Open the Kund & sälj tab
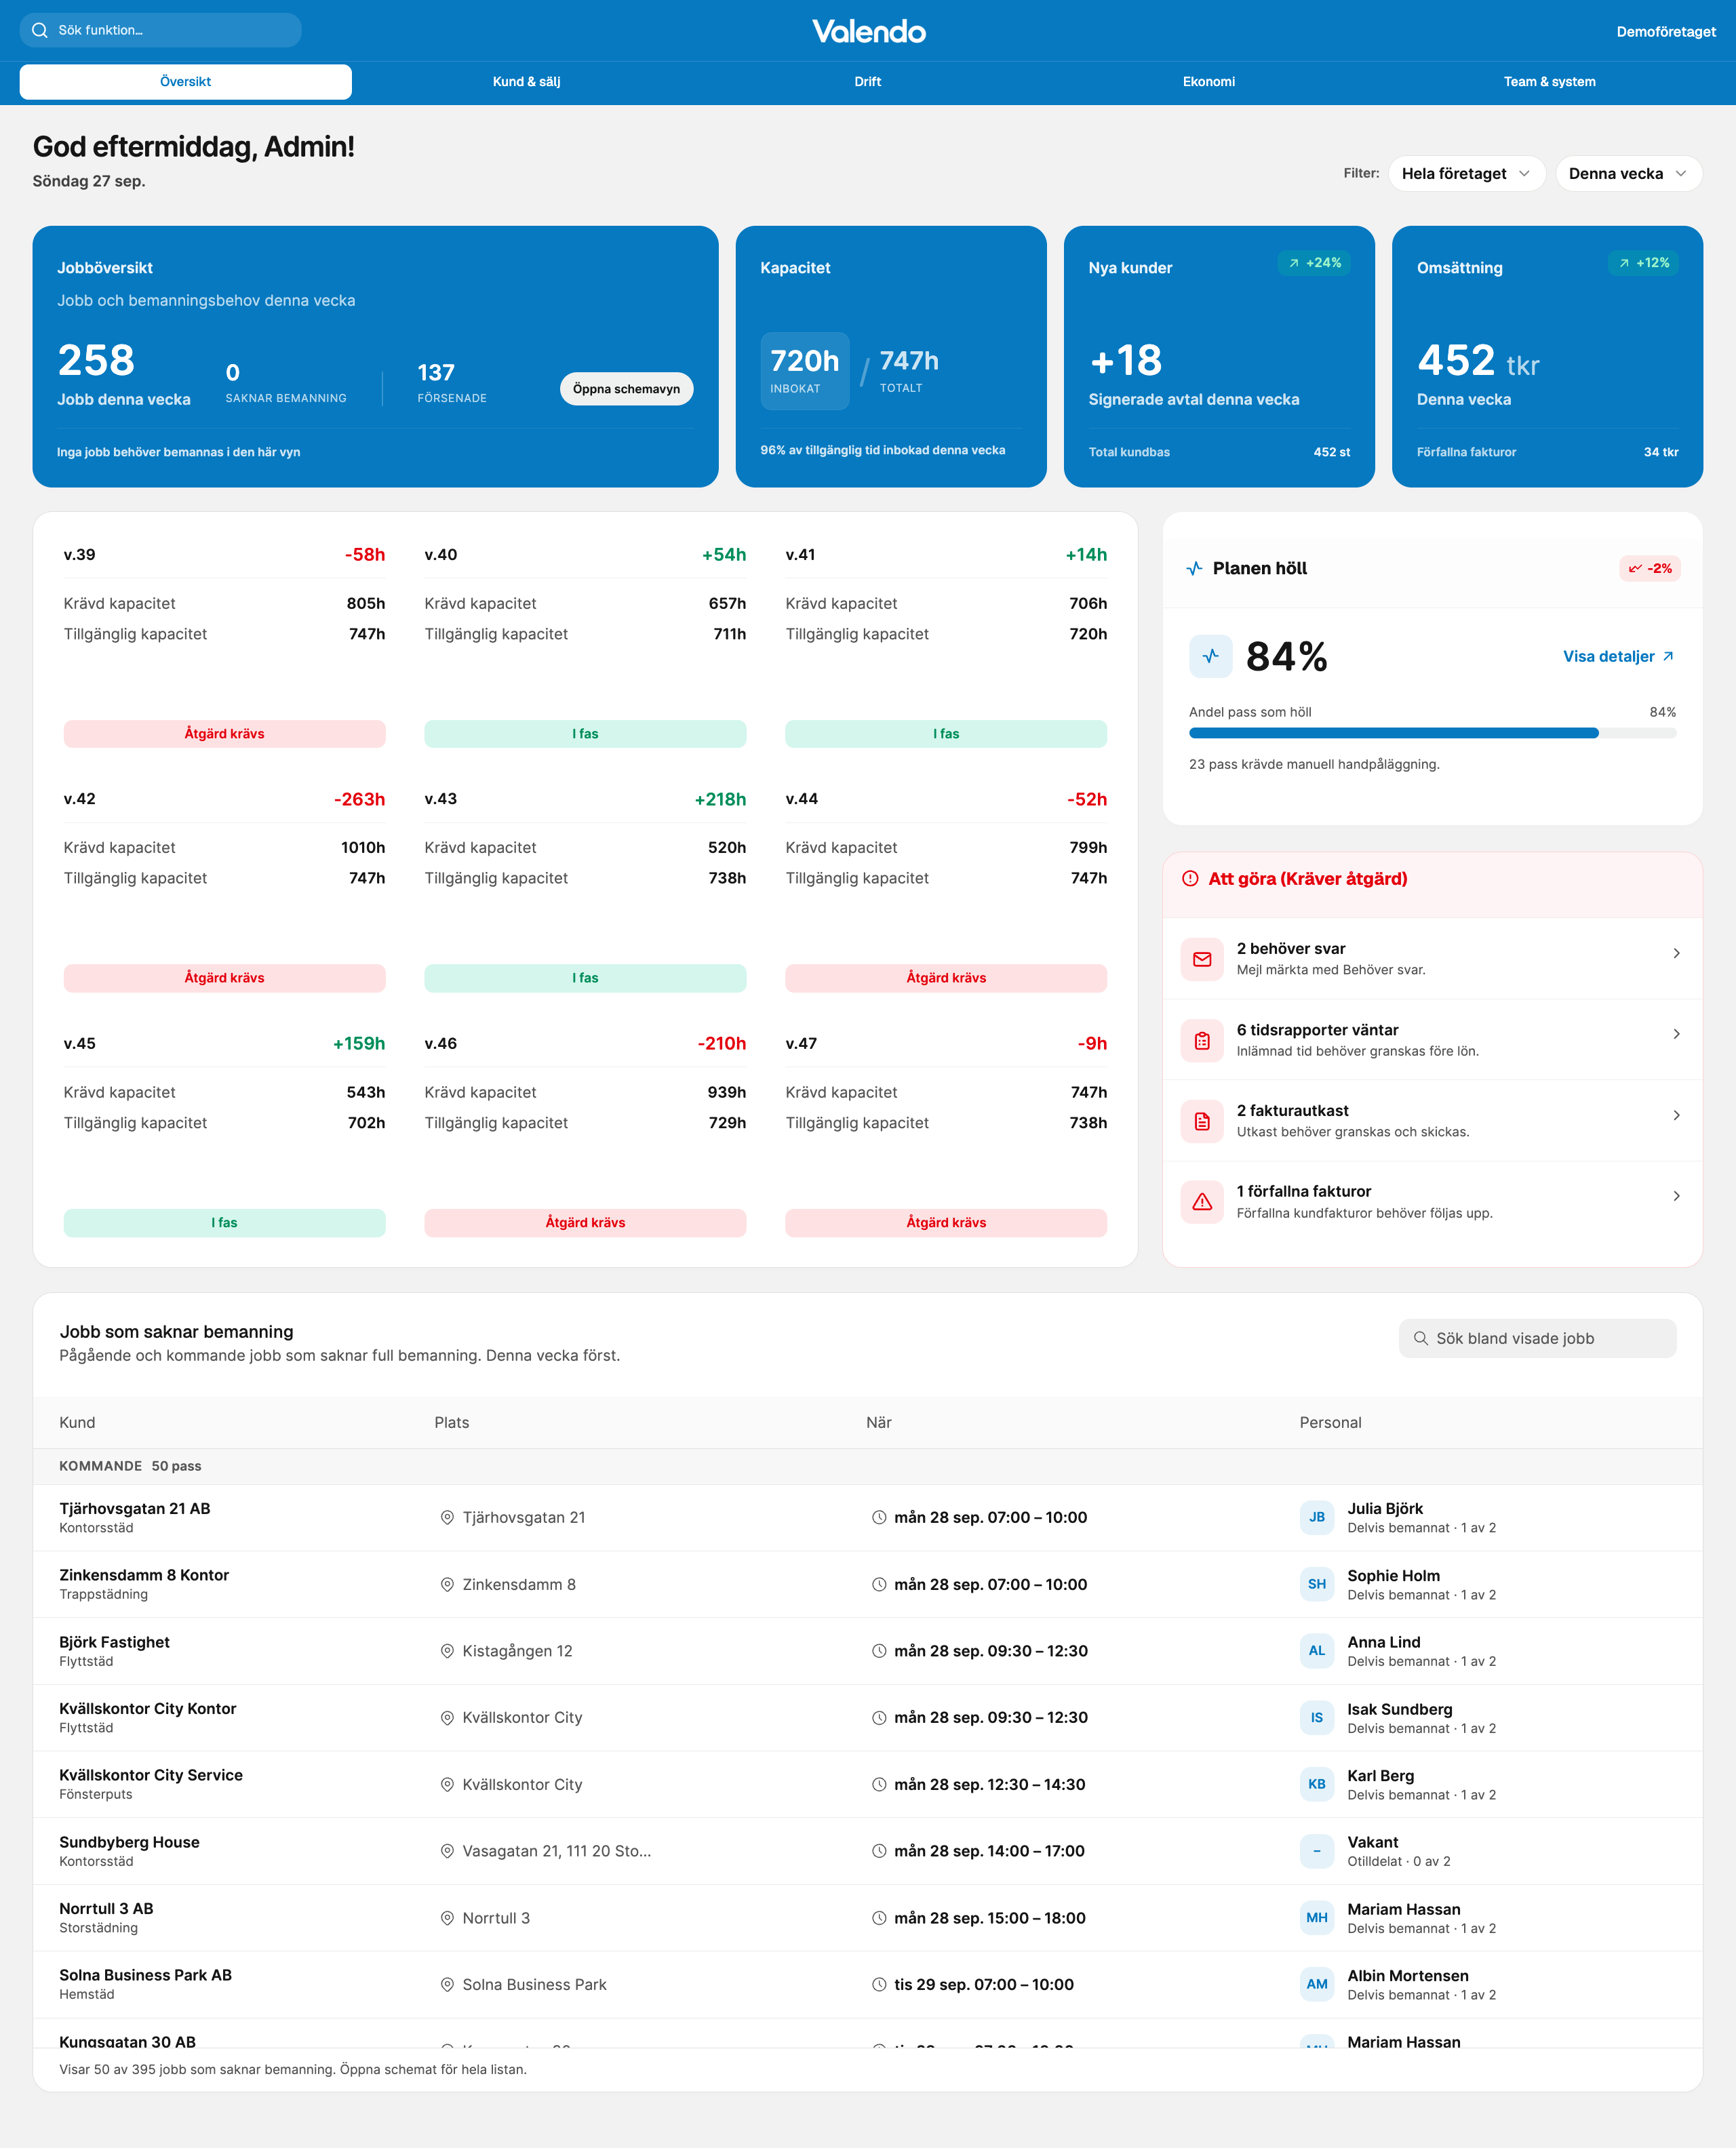This screenshot has width=1736, height=2148. coord(527,82)
